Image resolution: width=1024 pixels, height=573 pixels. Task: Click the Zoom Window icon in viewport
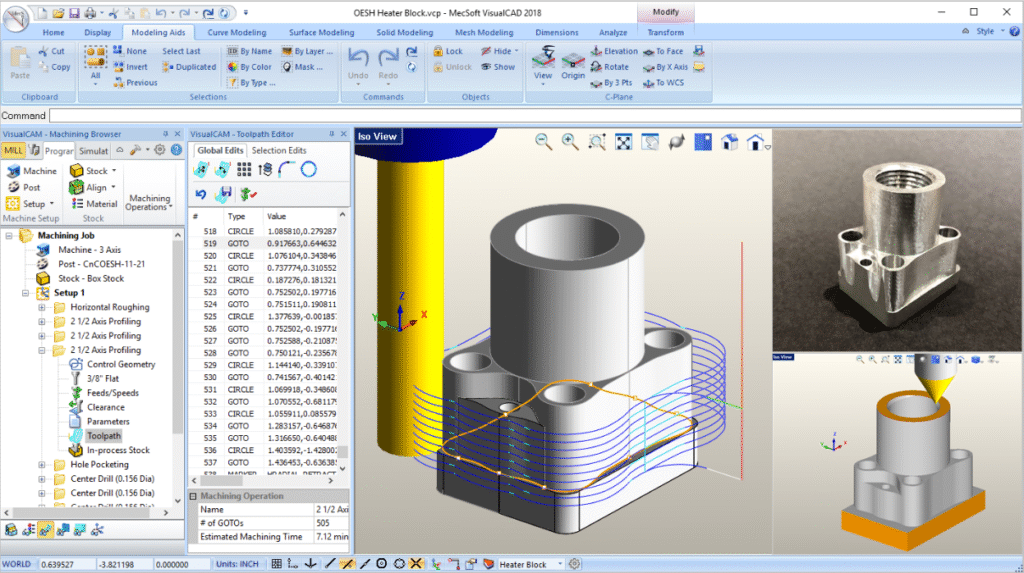click(x=597, y=142)
